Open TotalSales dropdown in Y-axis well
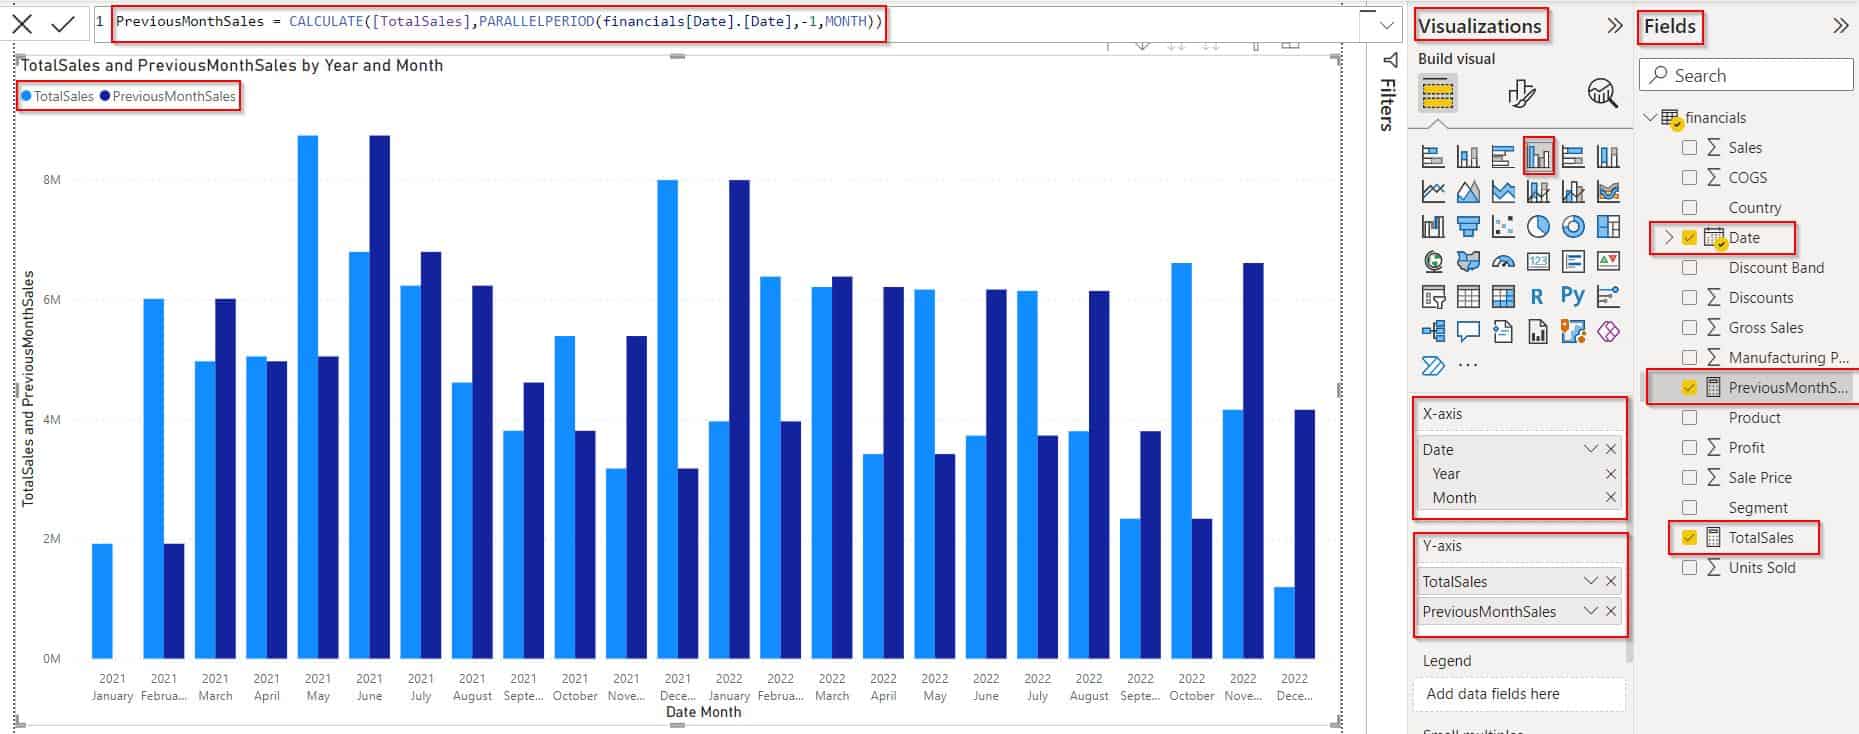Screen dimensions: 1859x734 [x=1591, y=581]
